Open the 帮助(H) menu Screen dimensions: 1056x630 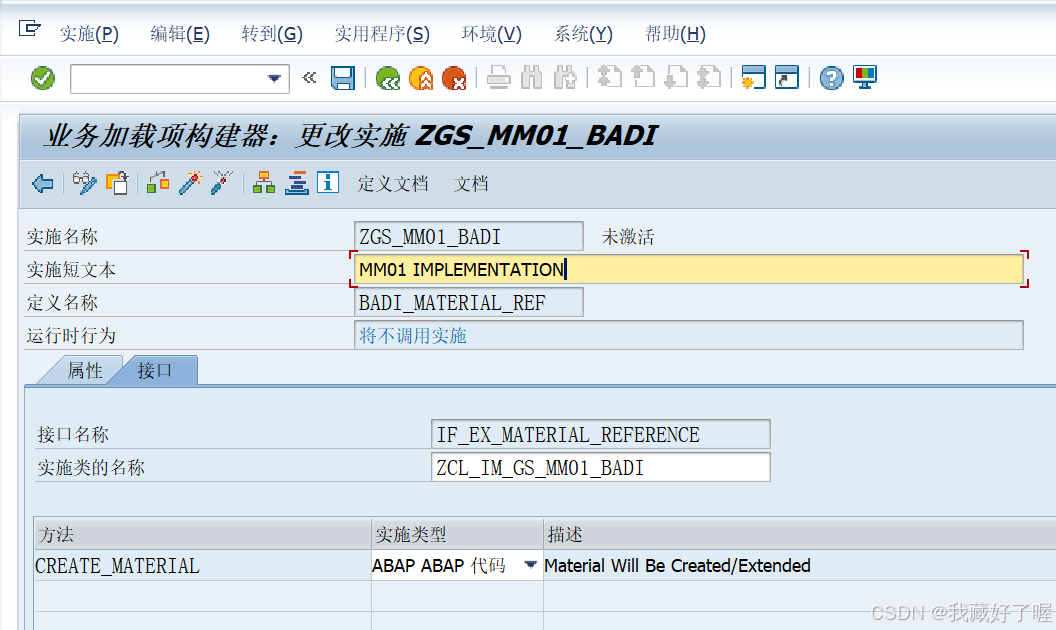pyautogui.click(x=675, y=34)
